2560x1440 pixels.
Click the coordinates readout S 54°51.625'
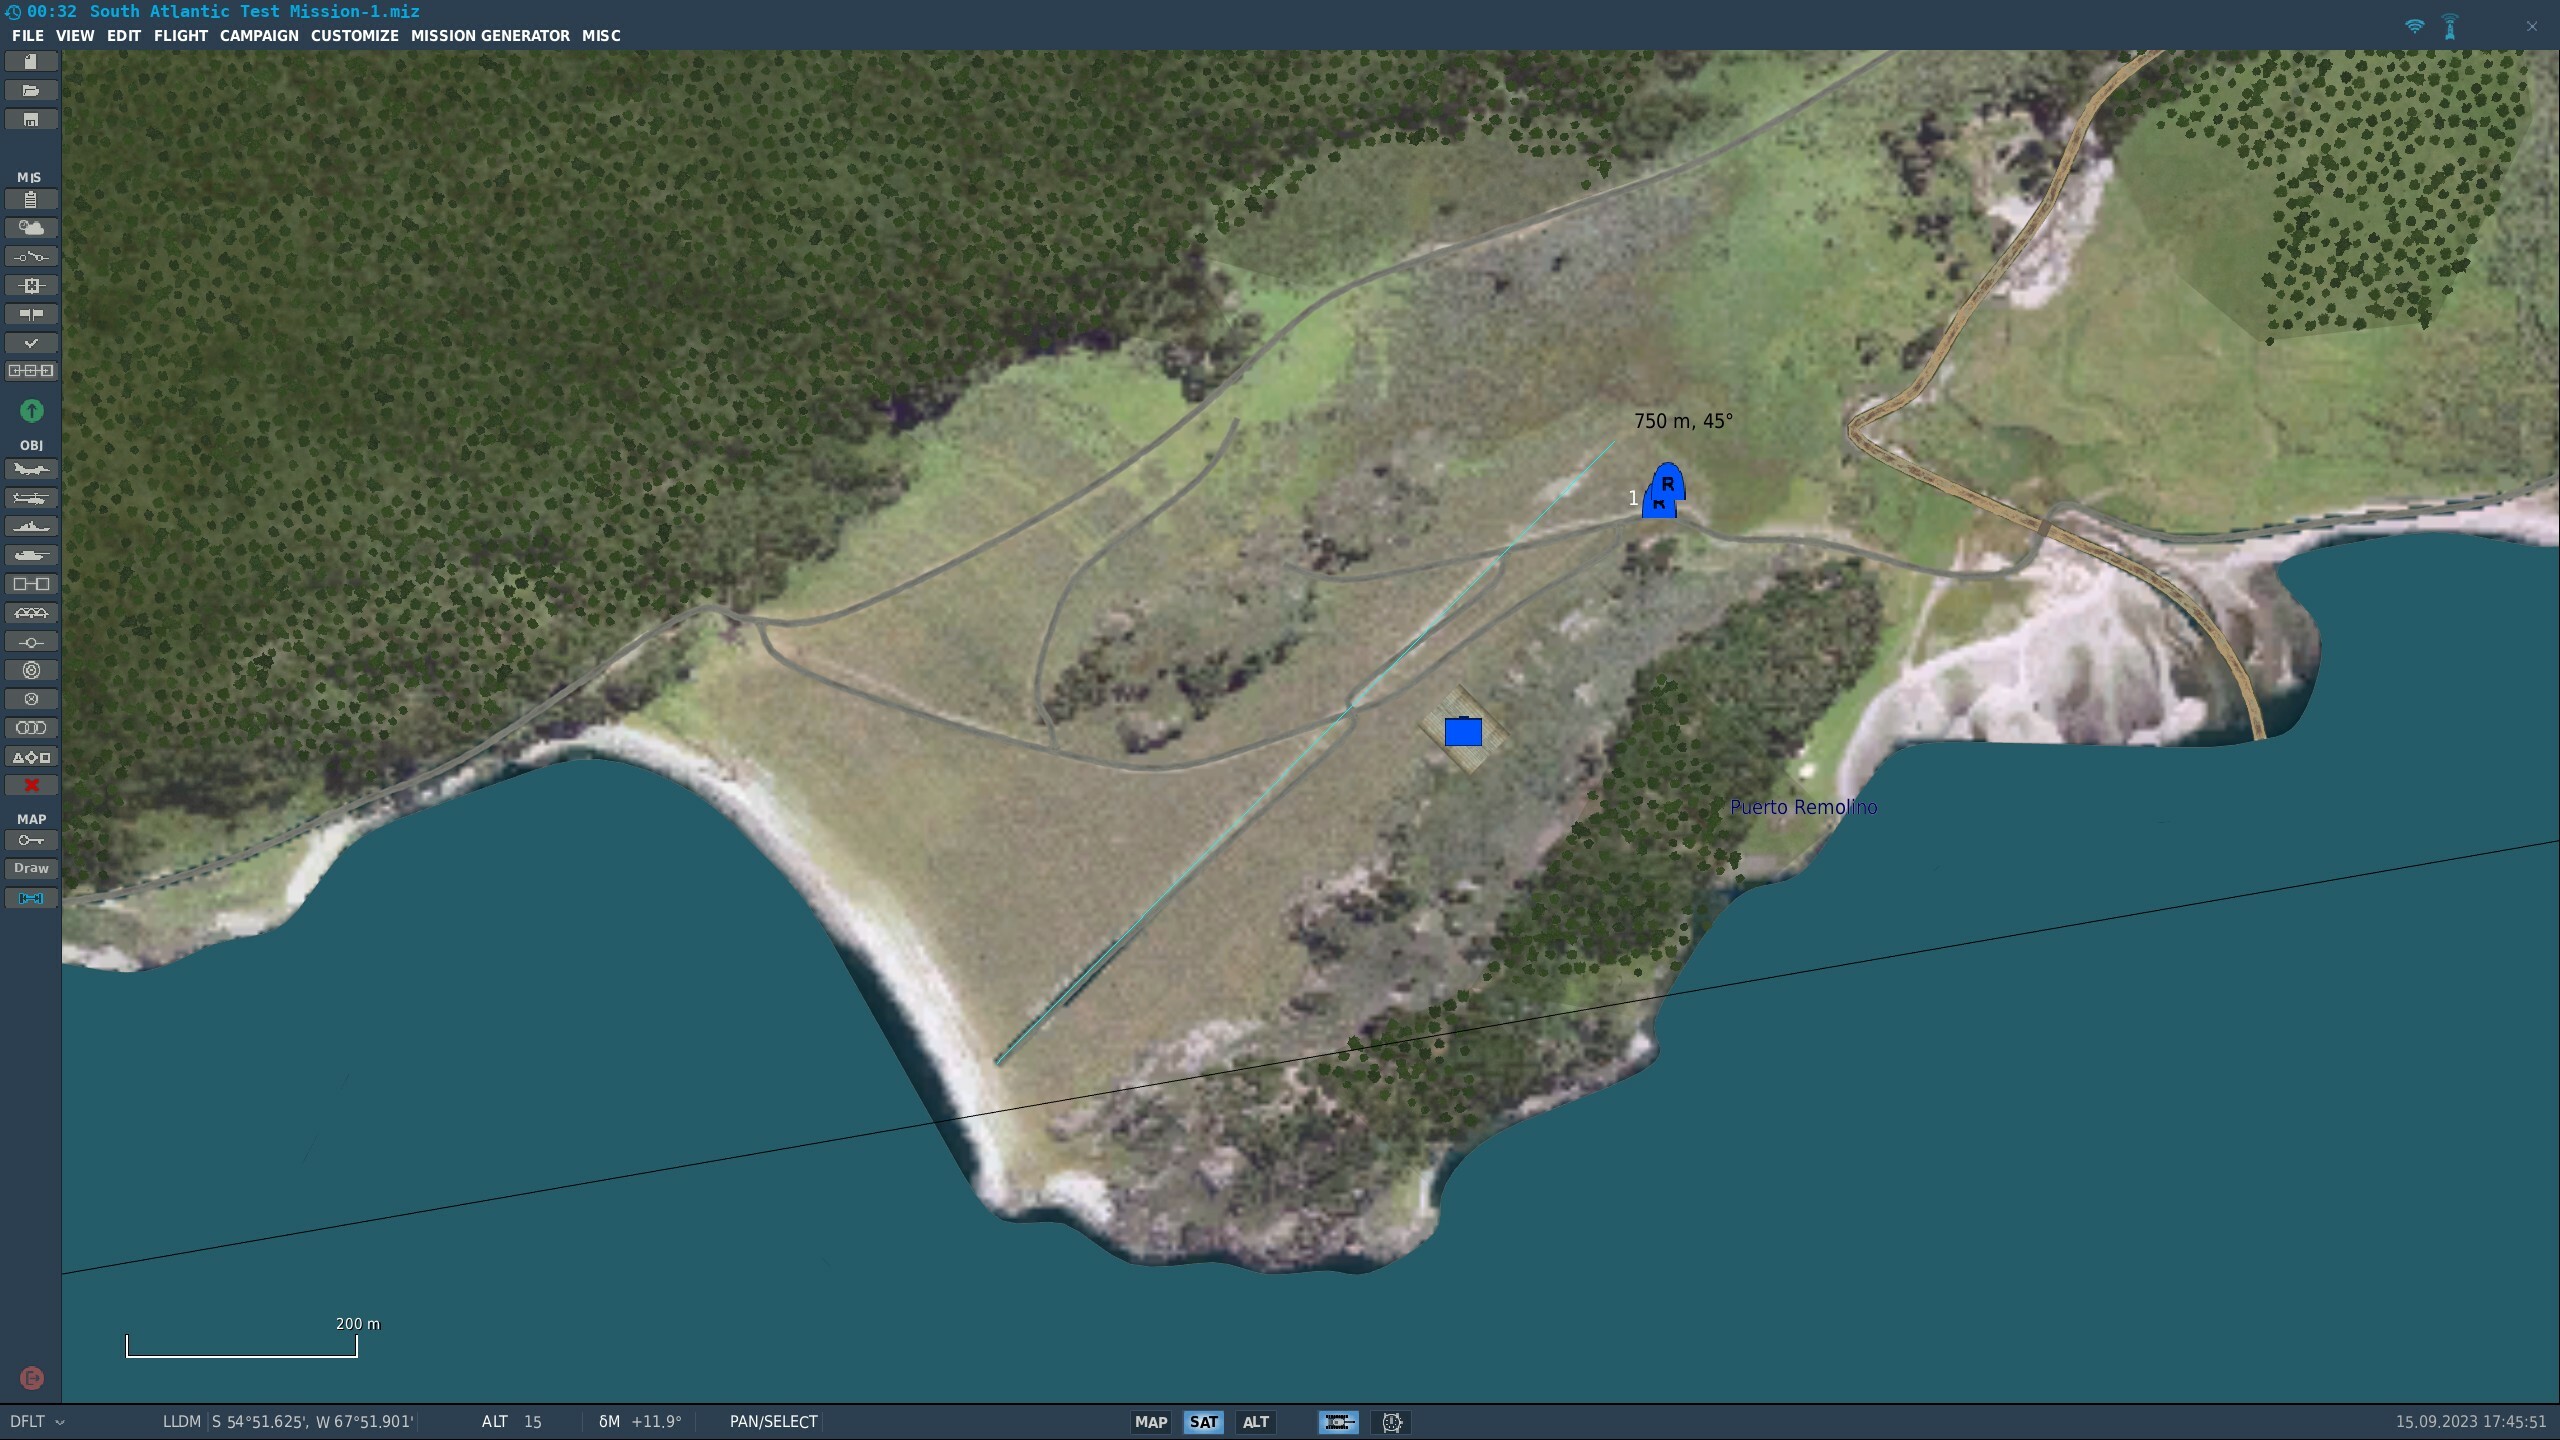(312, 1422)
